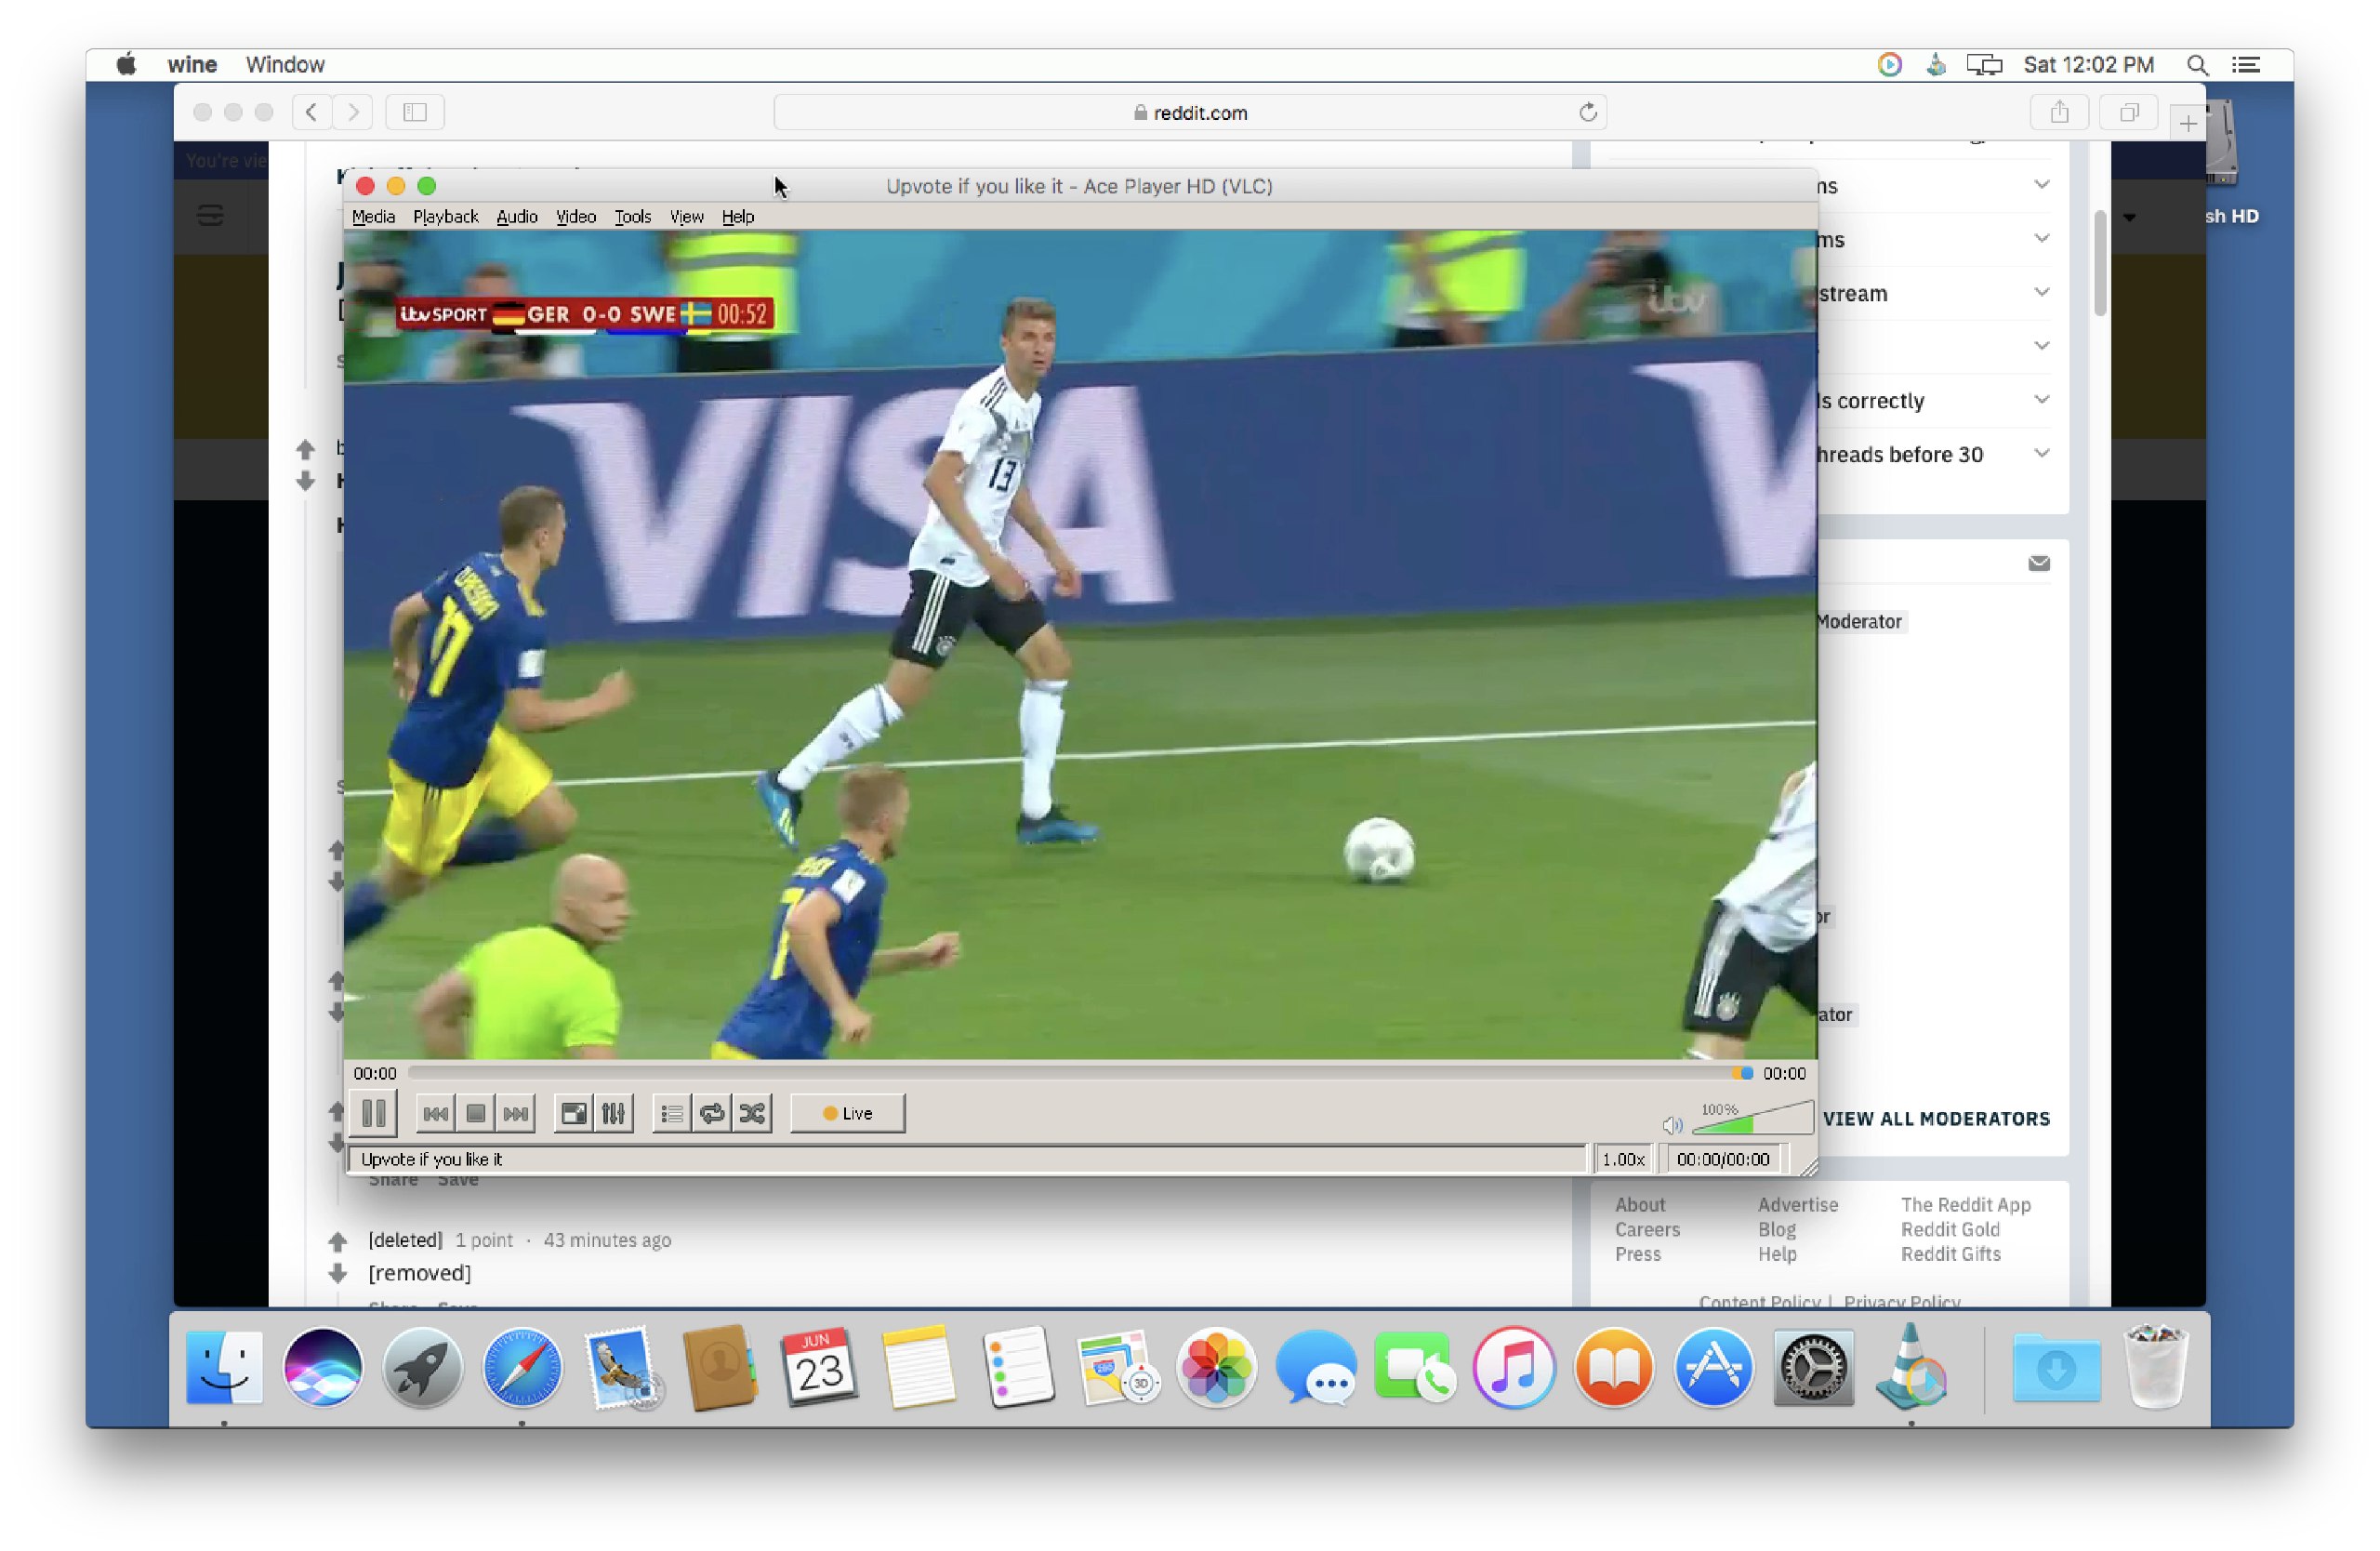Screen dimensions: 2380x1551
Task: Show the playlist in Ace Player
Action: [672, 1113]
